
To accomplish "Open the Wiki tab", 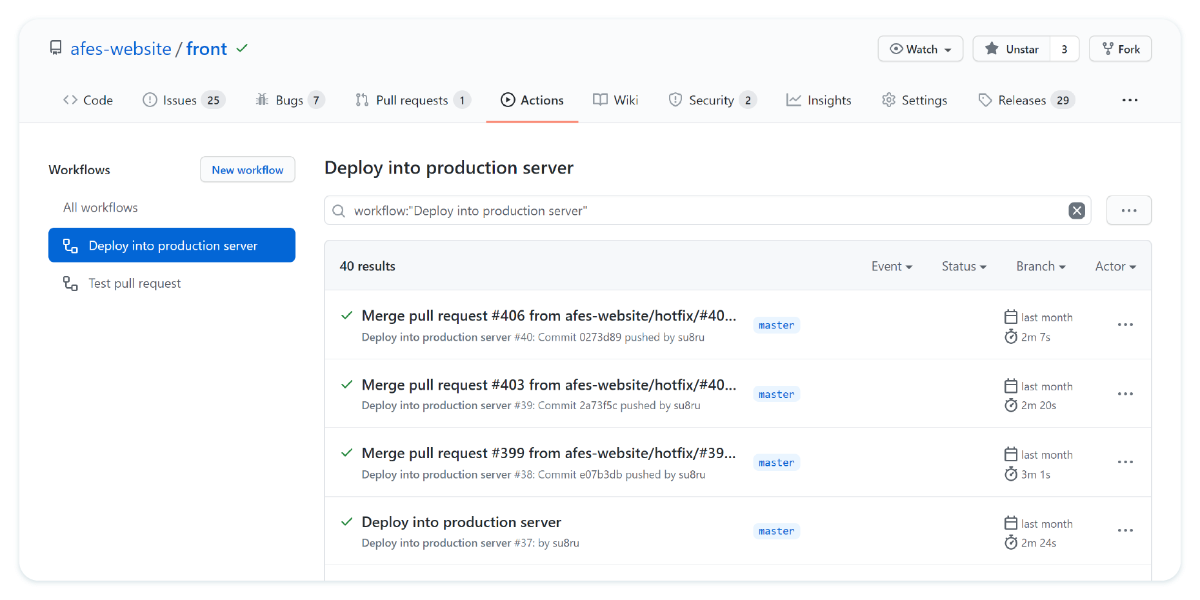I will (x=615, y=100).
